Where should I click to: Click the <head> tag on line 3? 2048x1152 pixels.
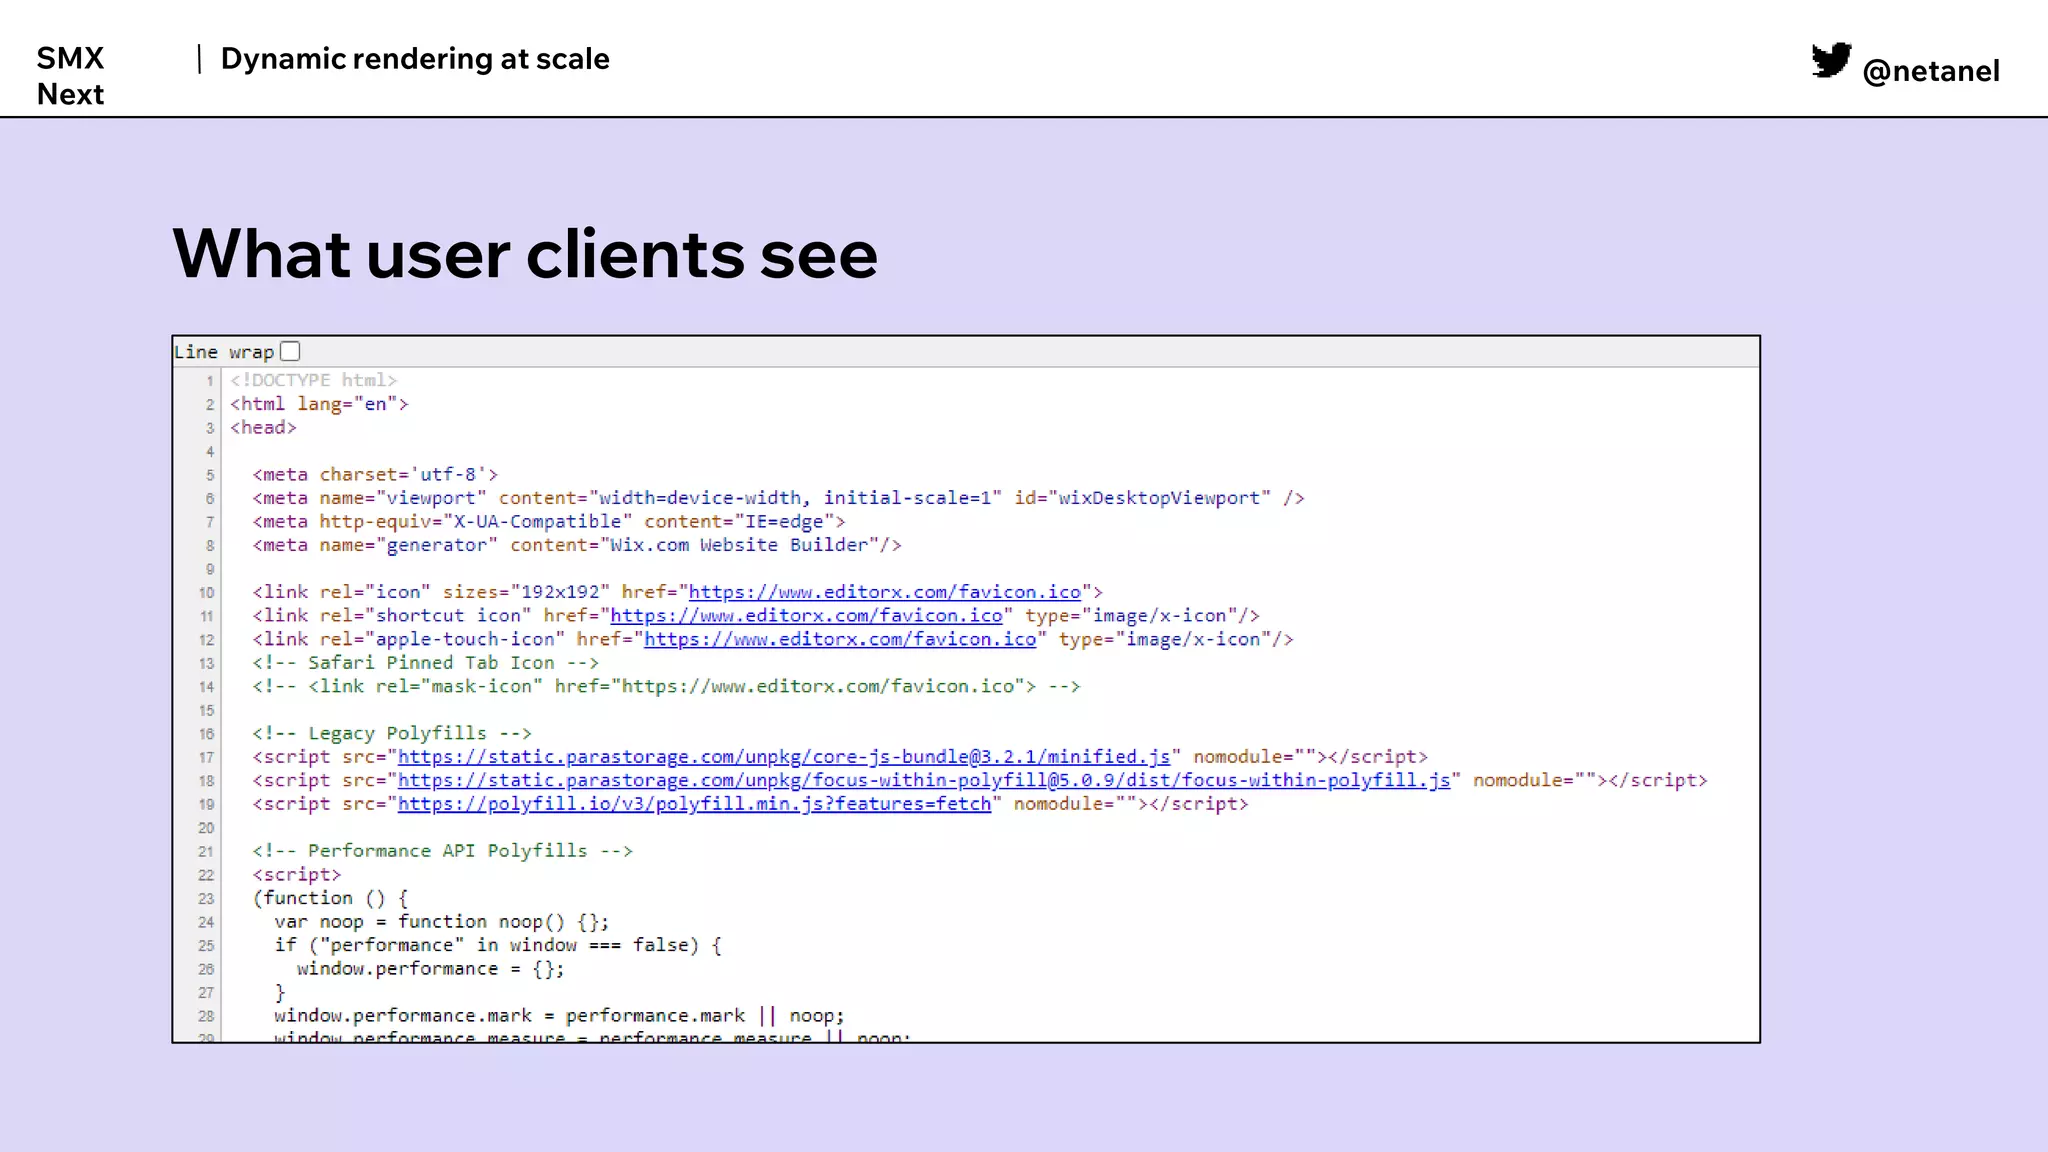point(263,427)
